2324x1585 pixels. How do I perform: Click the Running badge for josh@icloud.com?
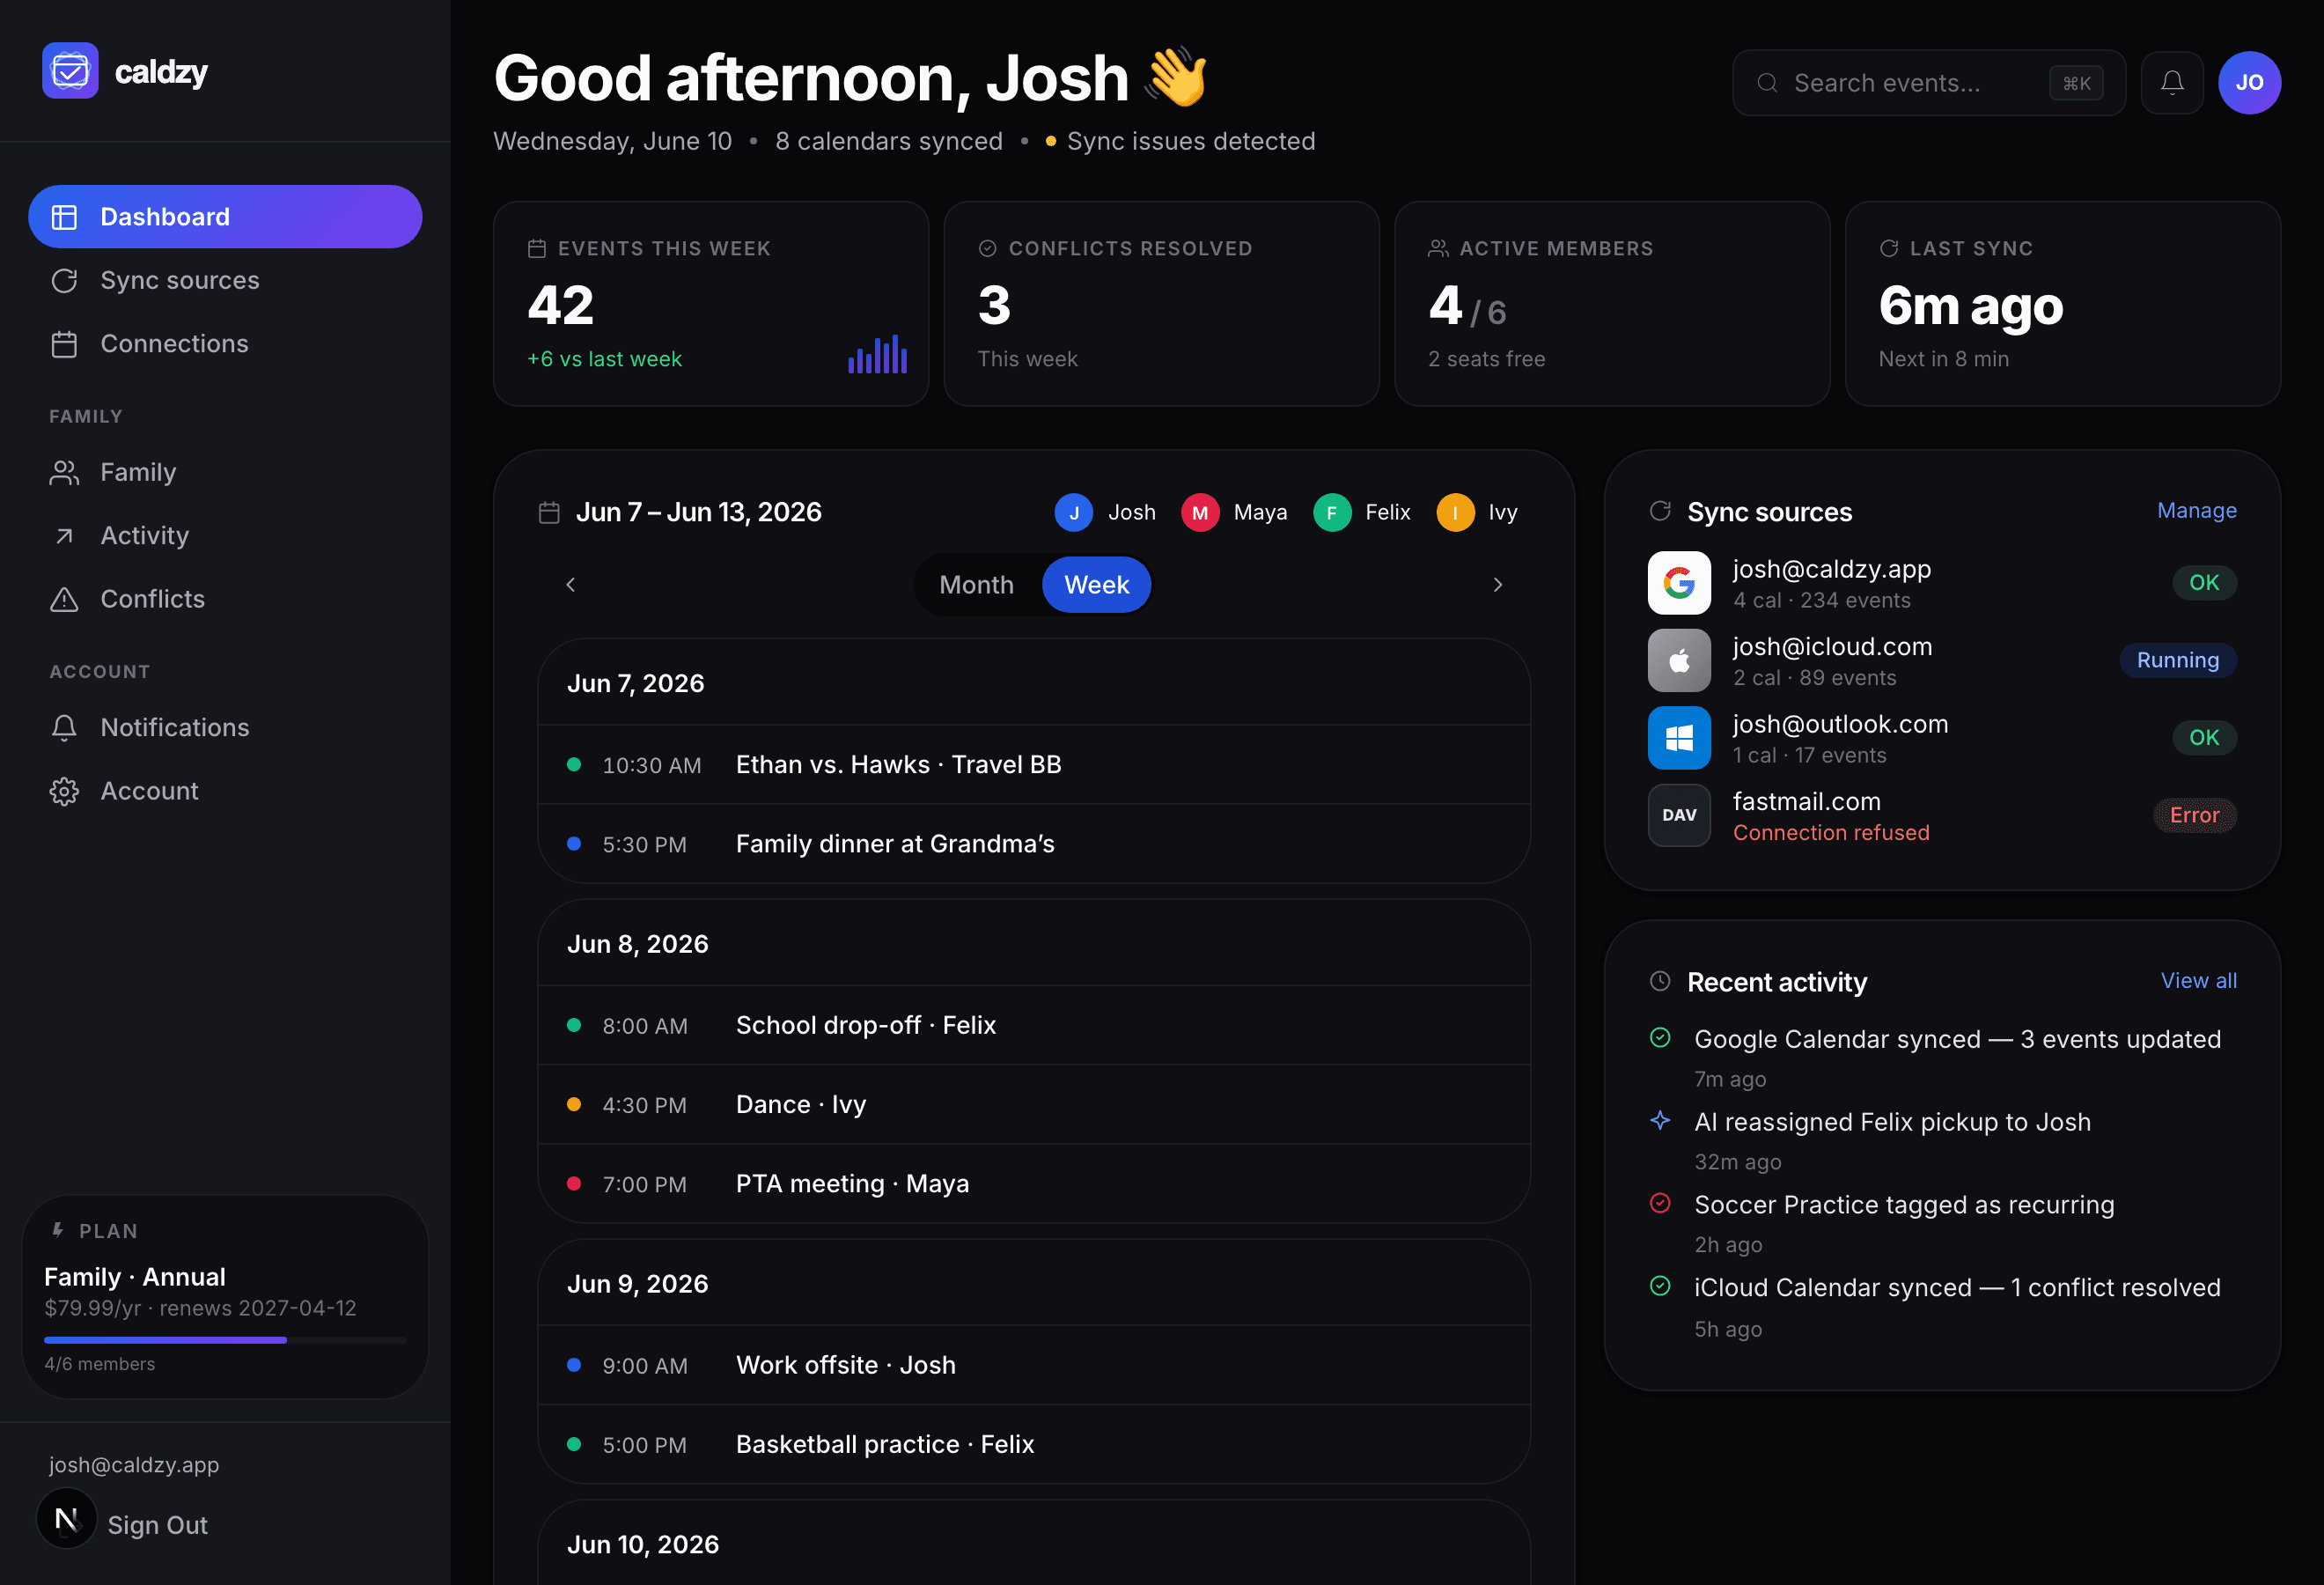(2177, 660)
